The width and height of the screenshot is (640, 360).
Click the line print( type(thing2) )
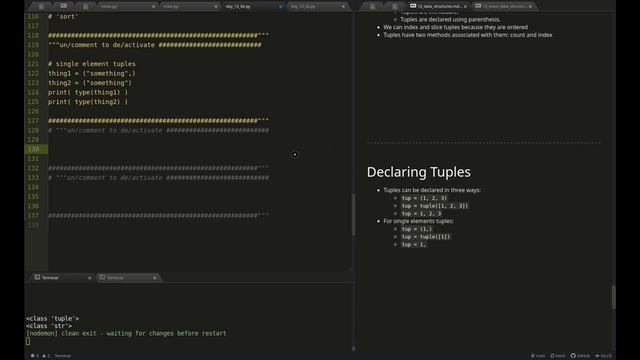click(88, 102)
